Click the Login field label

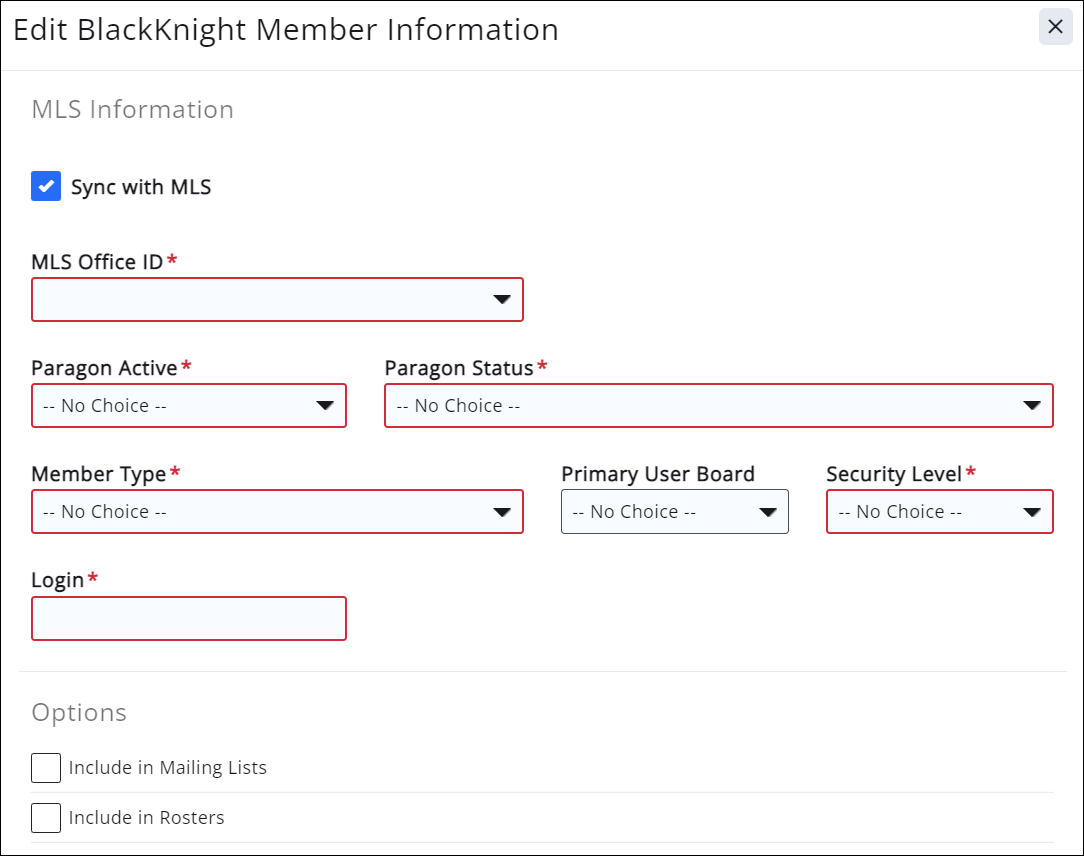click(58, 580)
